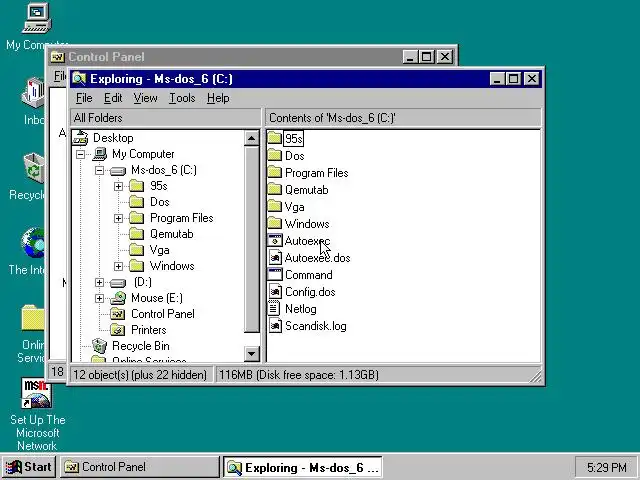Select the Autoexec batch file icon
The image size is (640, 480).
tap(275, 240)
